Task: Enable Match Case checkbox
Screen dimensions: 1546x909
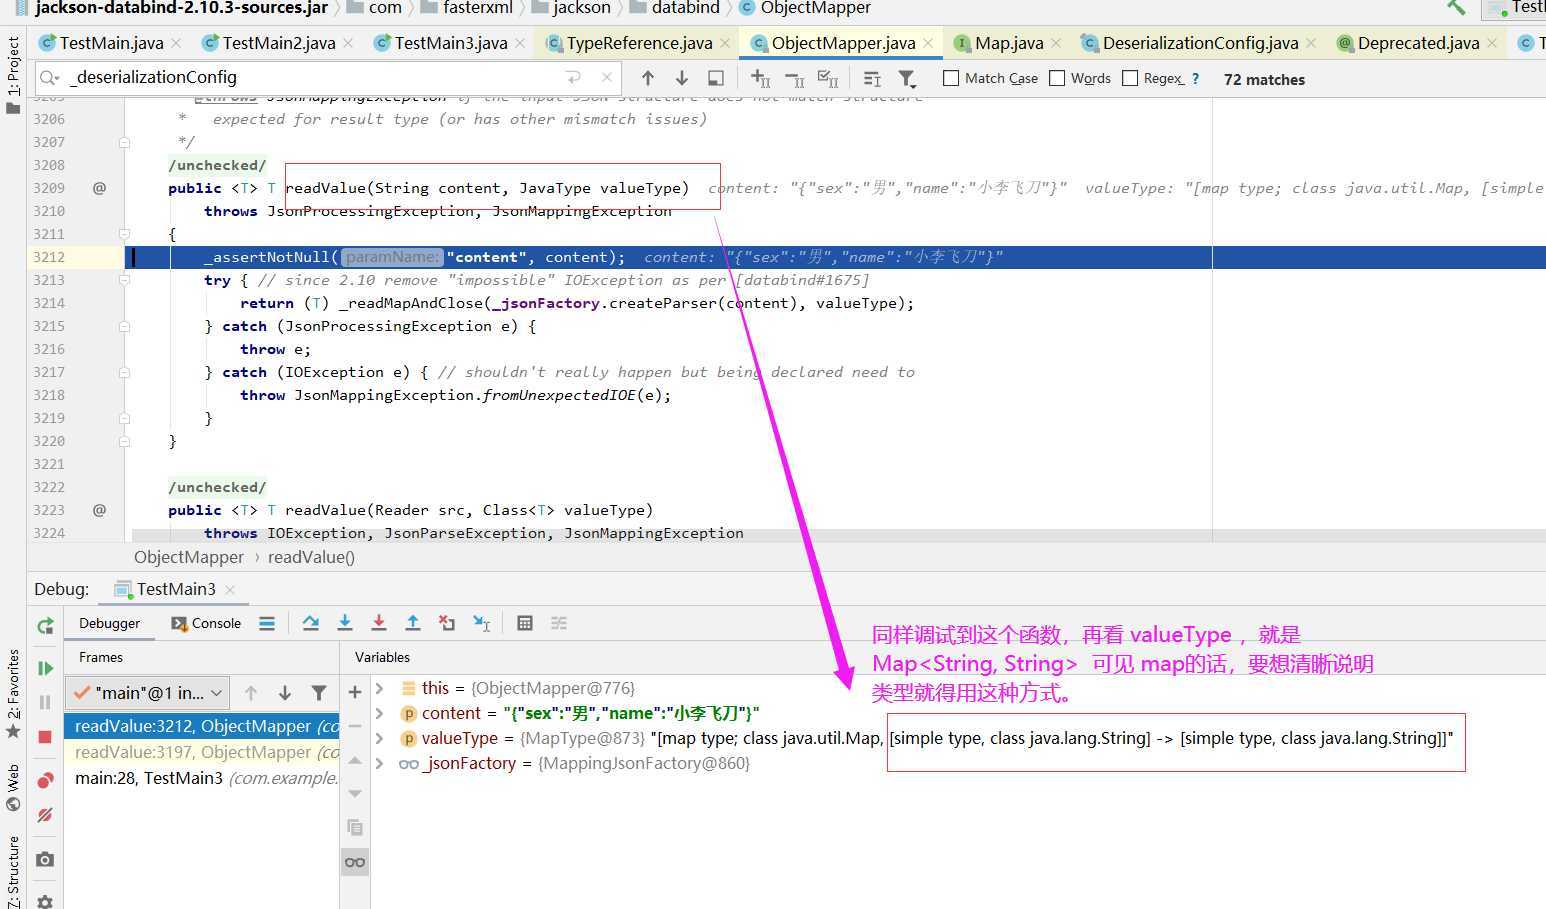Action: [951, 78]
